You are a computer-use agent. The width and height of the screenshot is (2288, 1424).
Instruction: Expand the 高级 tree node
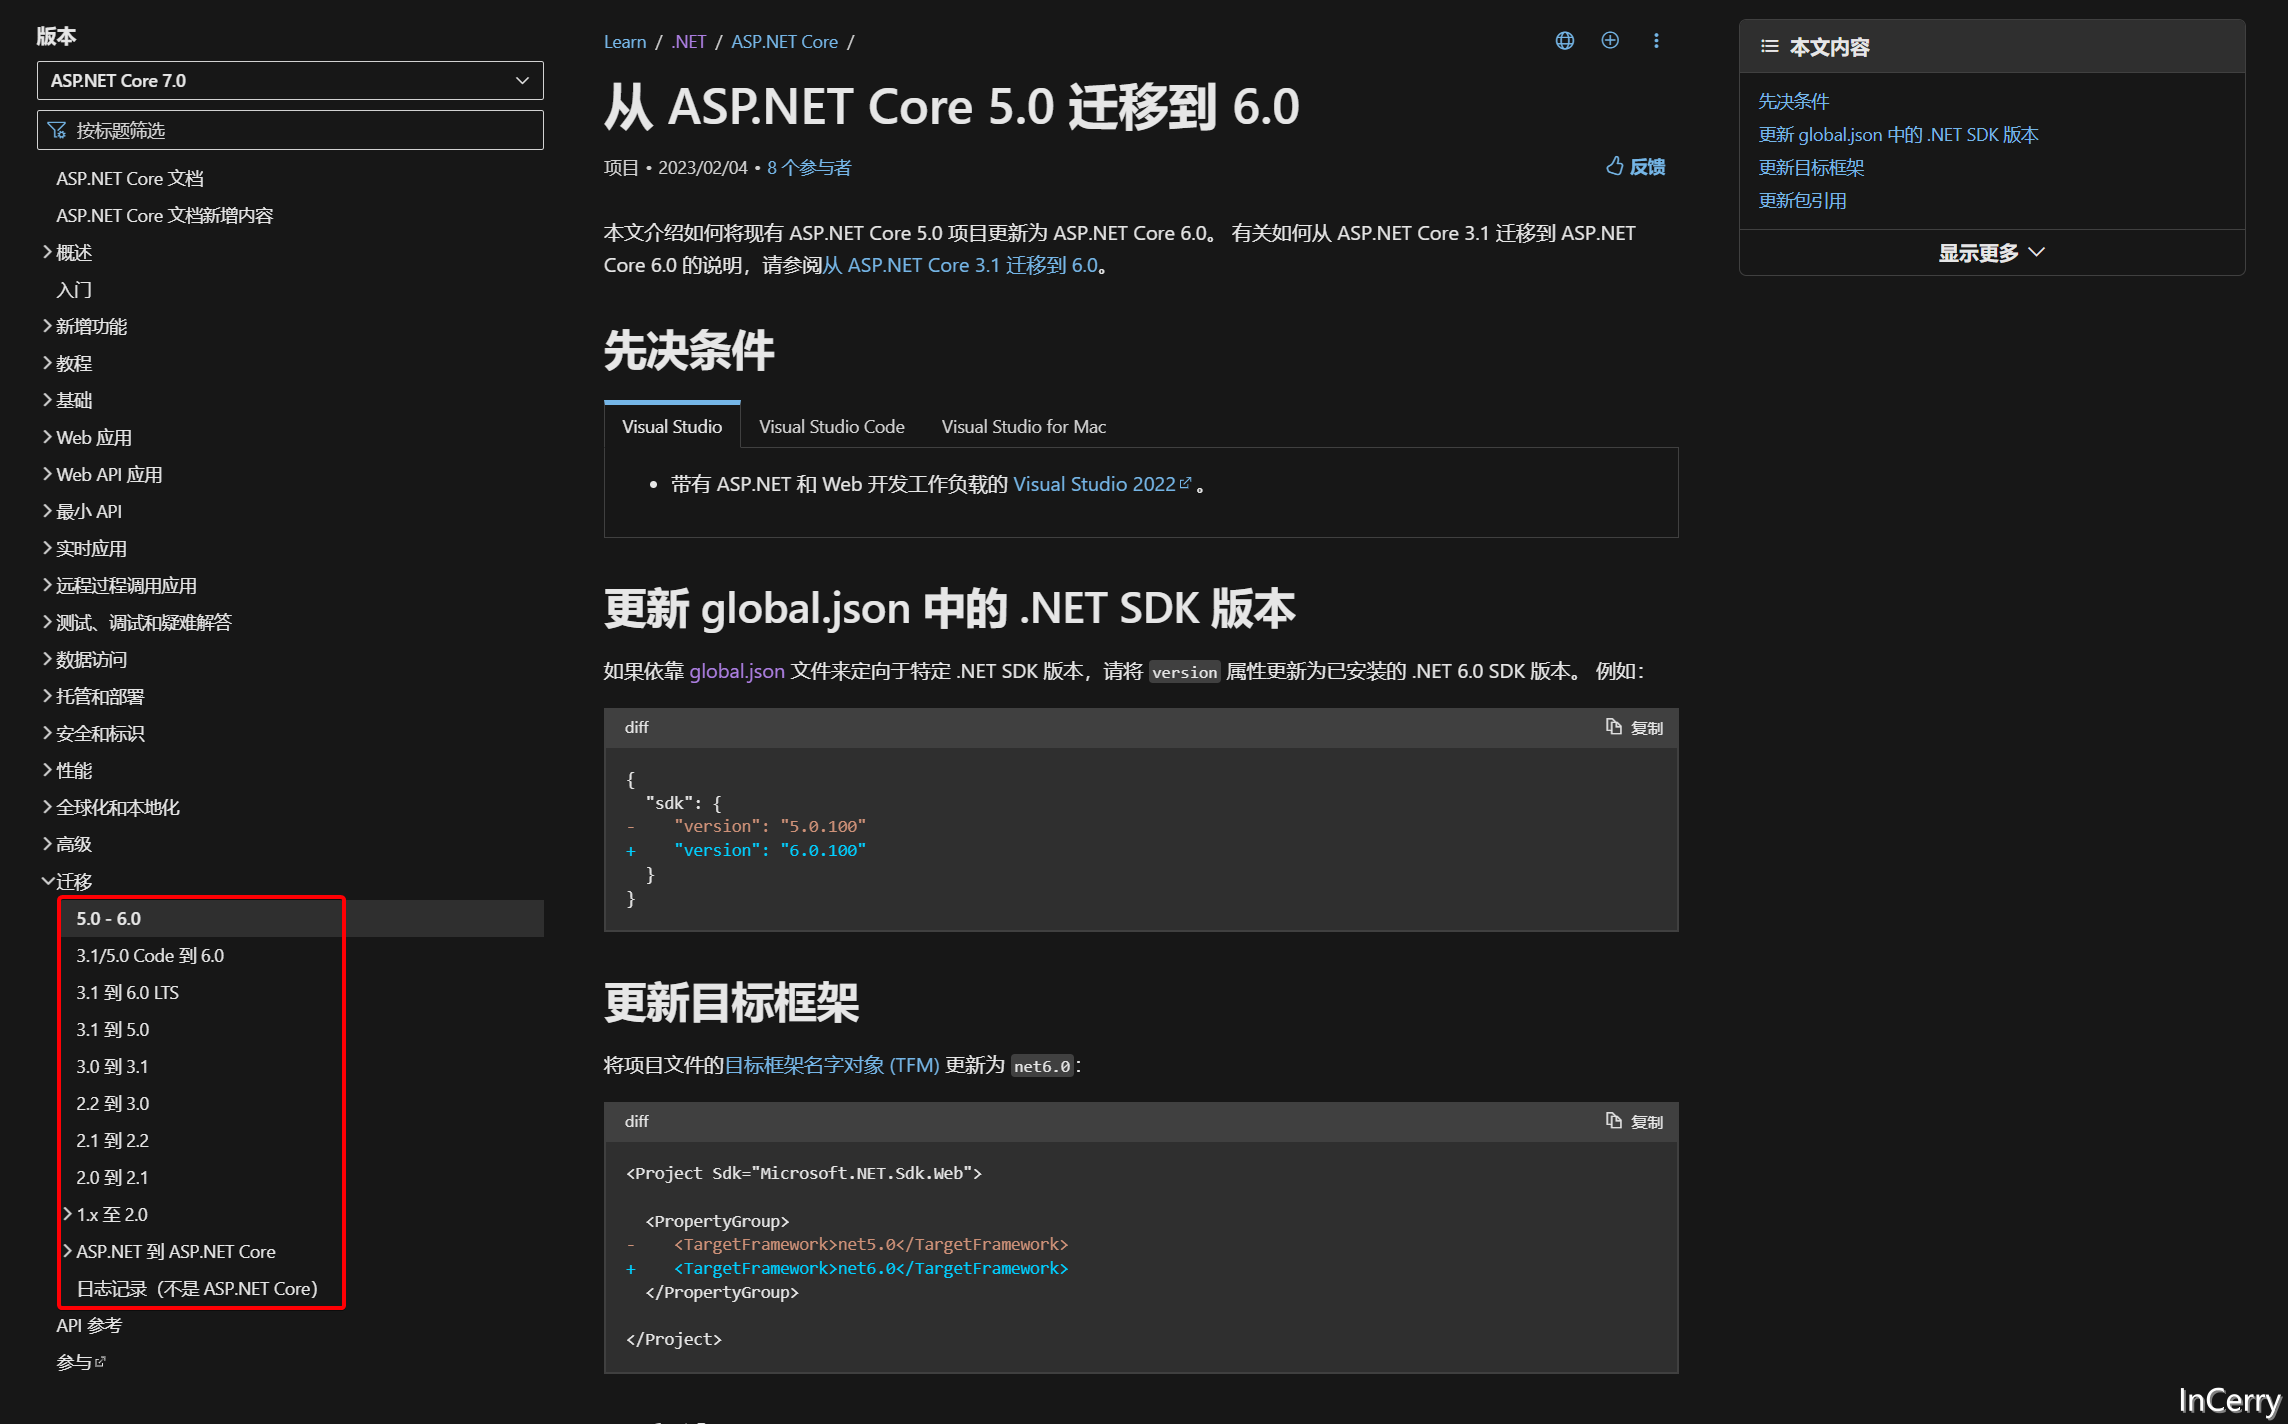click(x=47, y=844)
